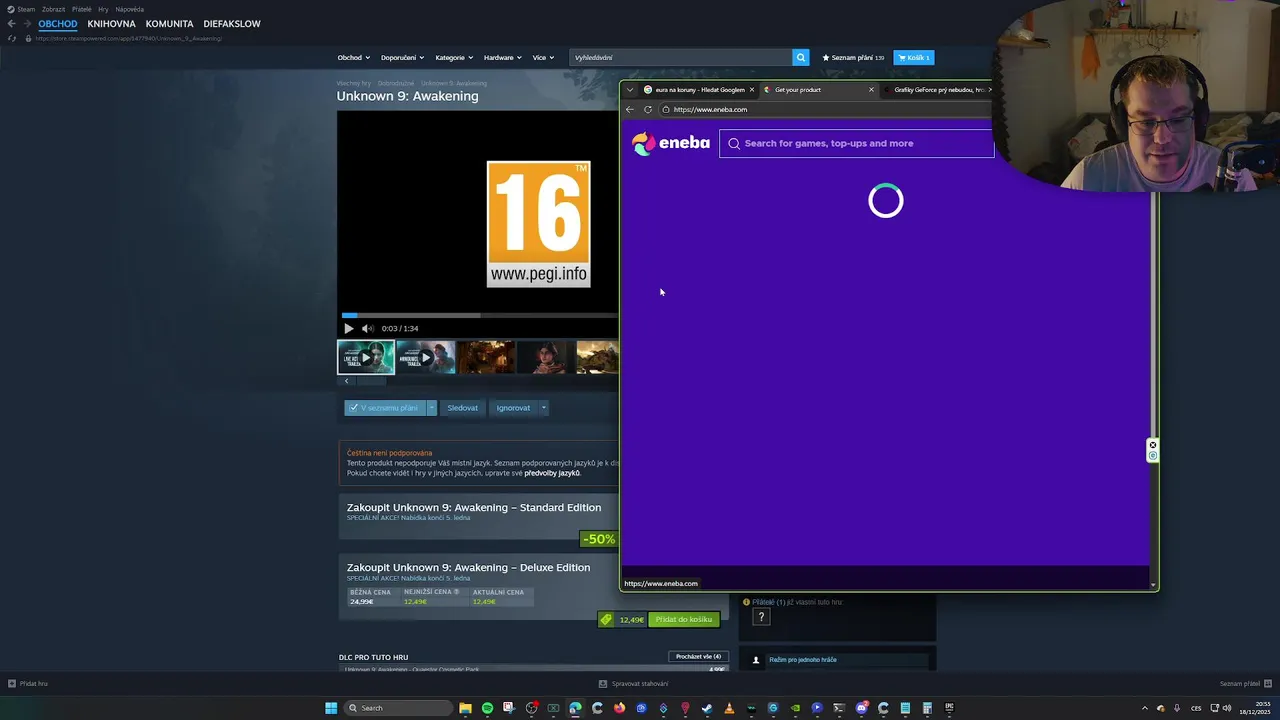The image size is (1280, 720).
Task: Open Spotify from taskbar
Action: (x=487, y=708)
